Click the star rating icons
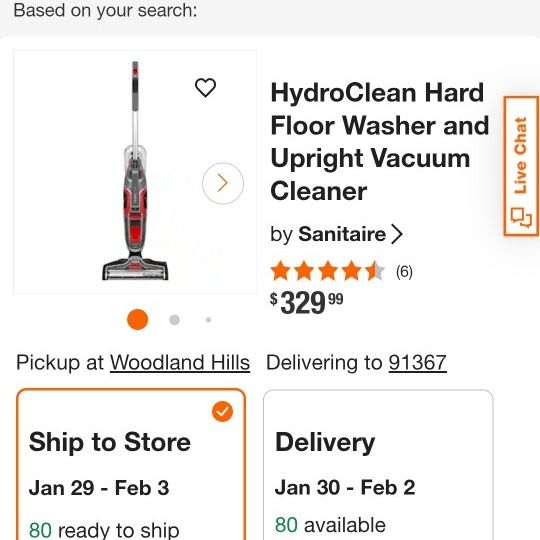The width and height of the screenshot is (540, 540). (328, 271)
